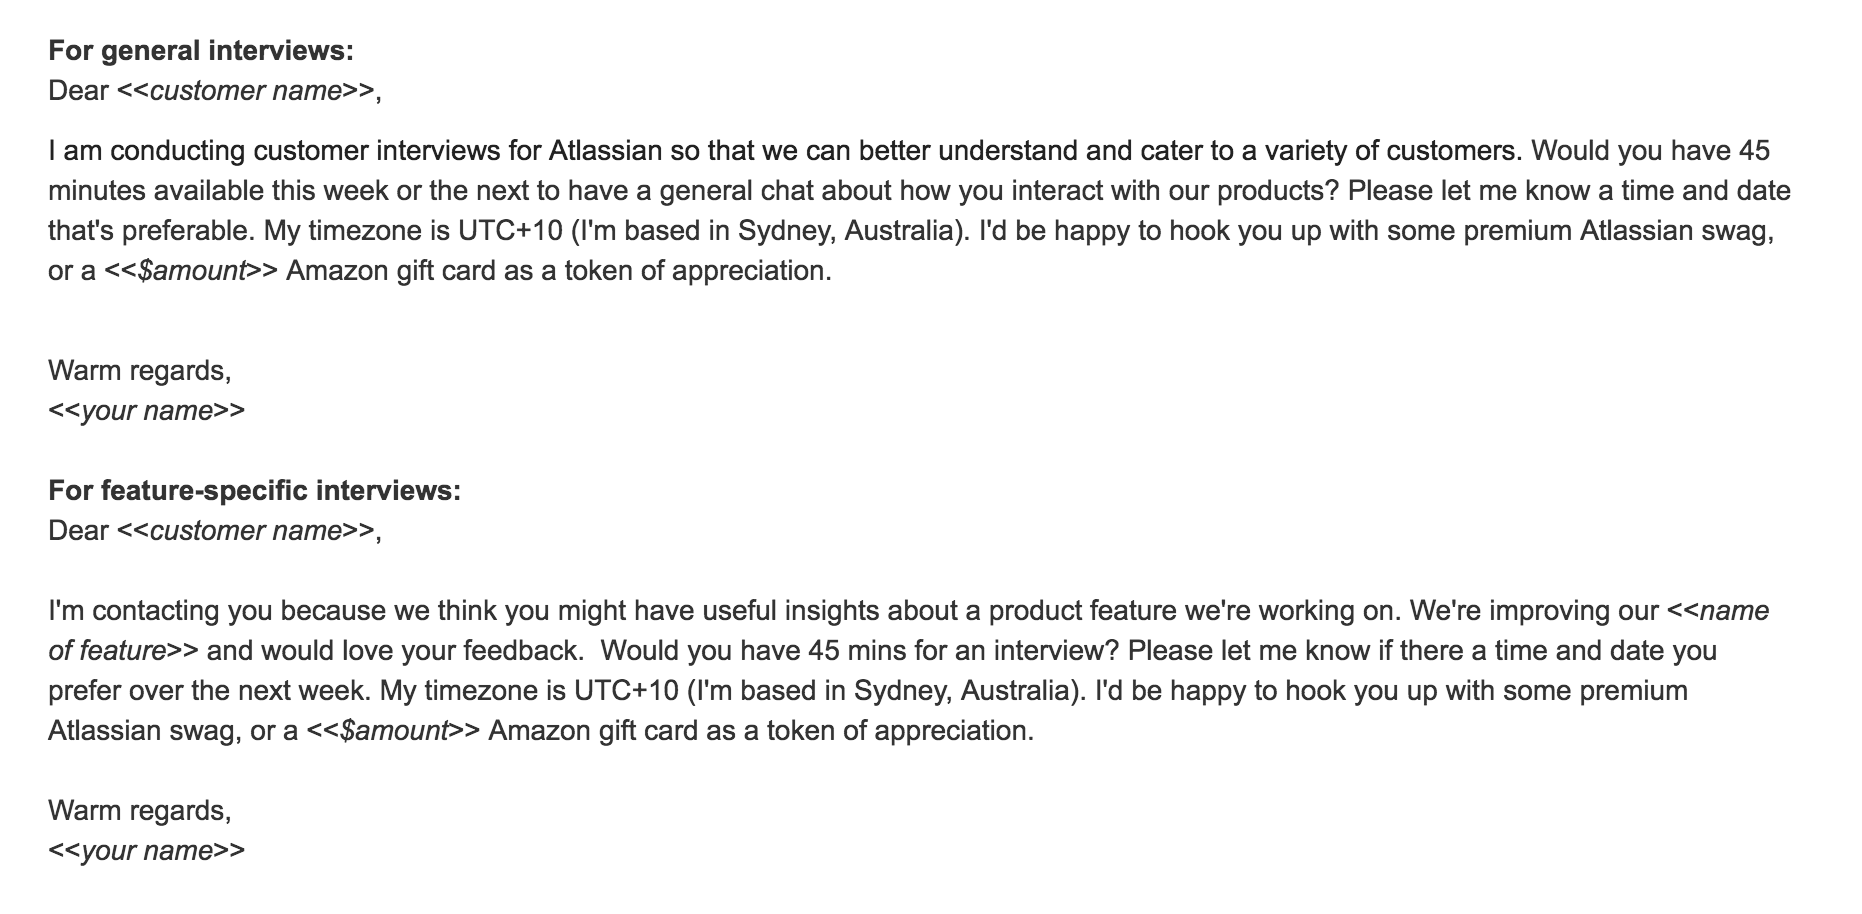The image size is (1862, 914).
Task: Click the second 'customer name' placeholder
Action: coord(245,531)
